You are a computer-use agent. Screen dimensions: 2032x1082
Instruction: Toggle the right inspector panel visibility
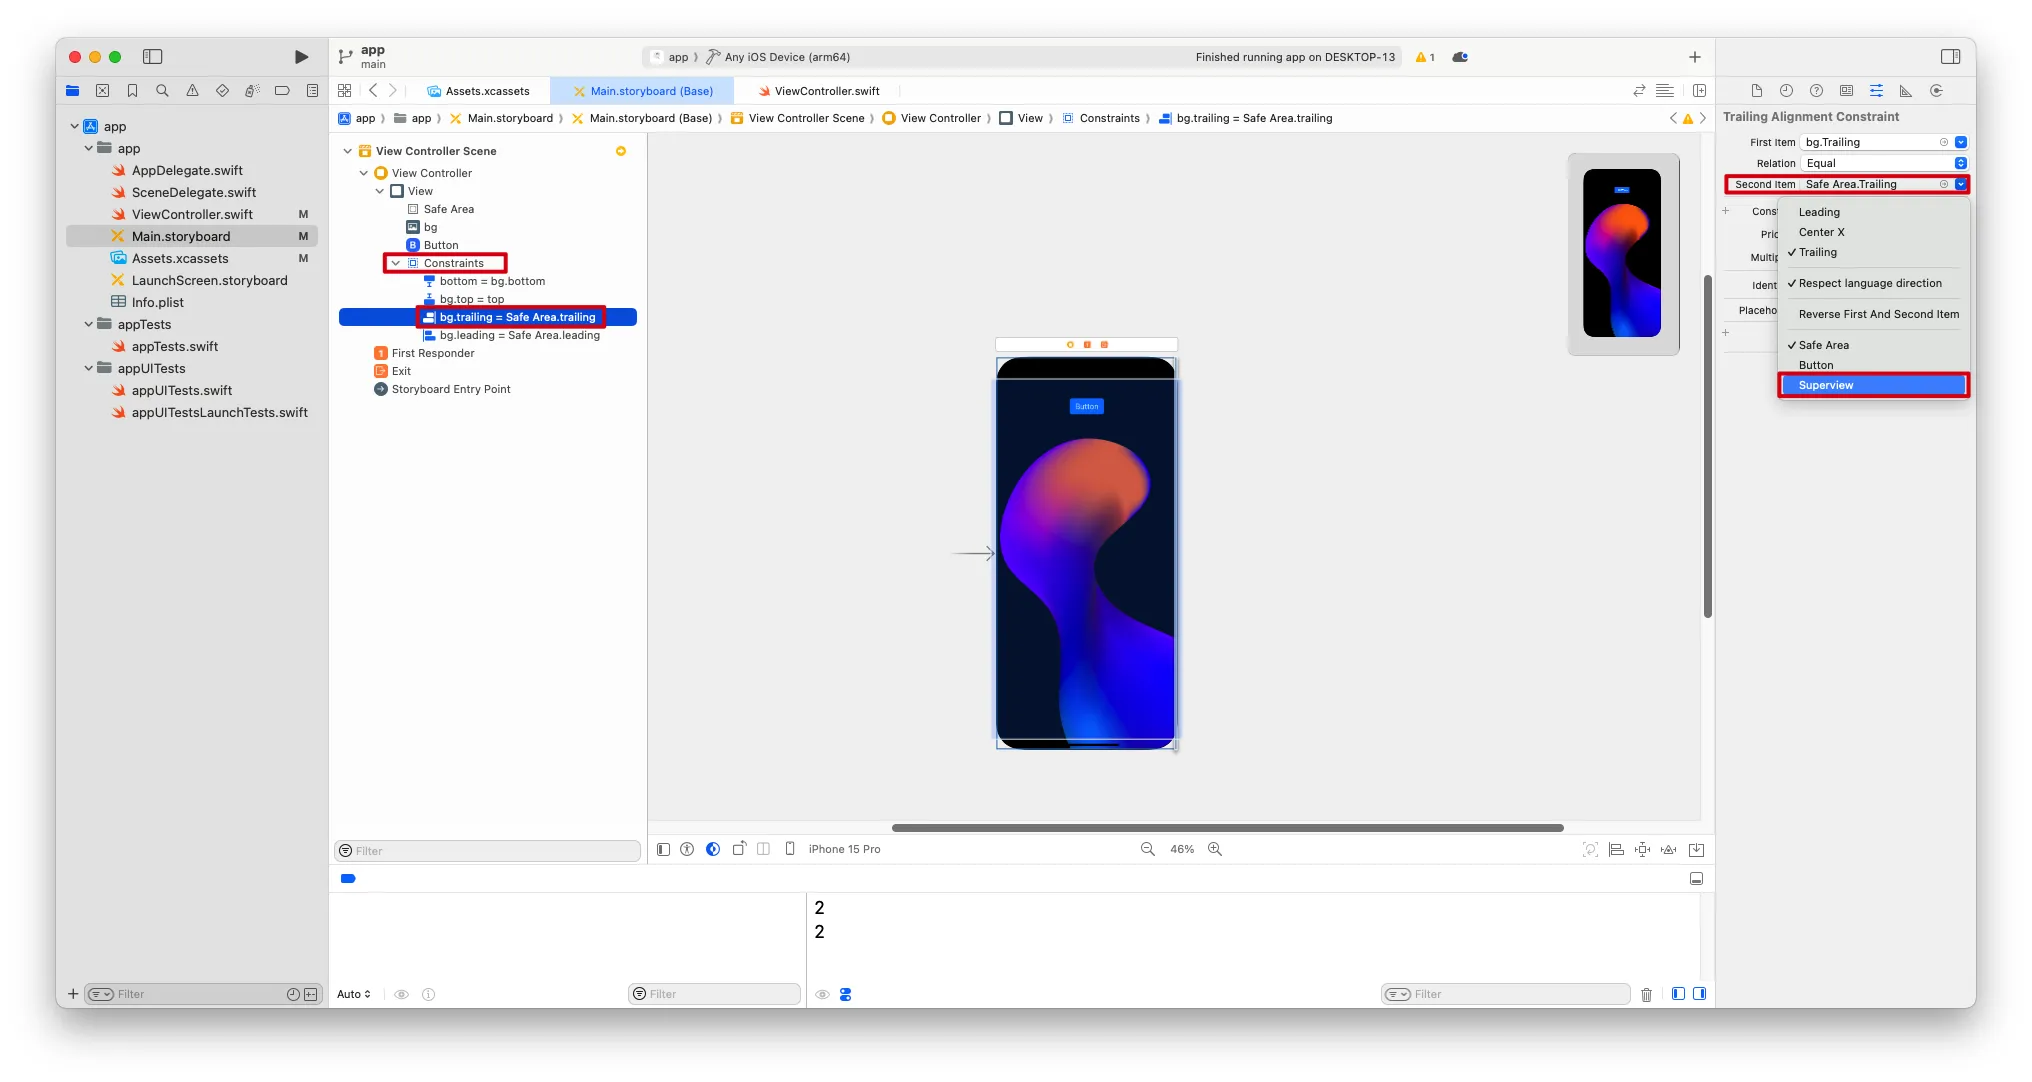coord(1950,57)
